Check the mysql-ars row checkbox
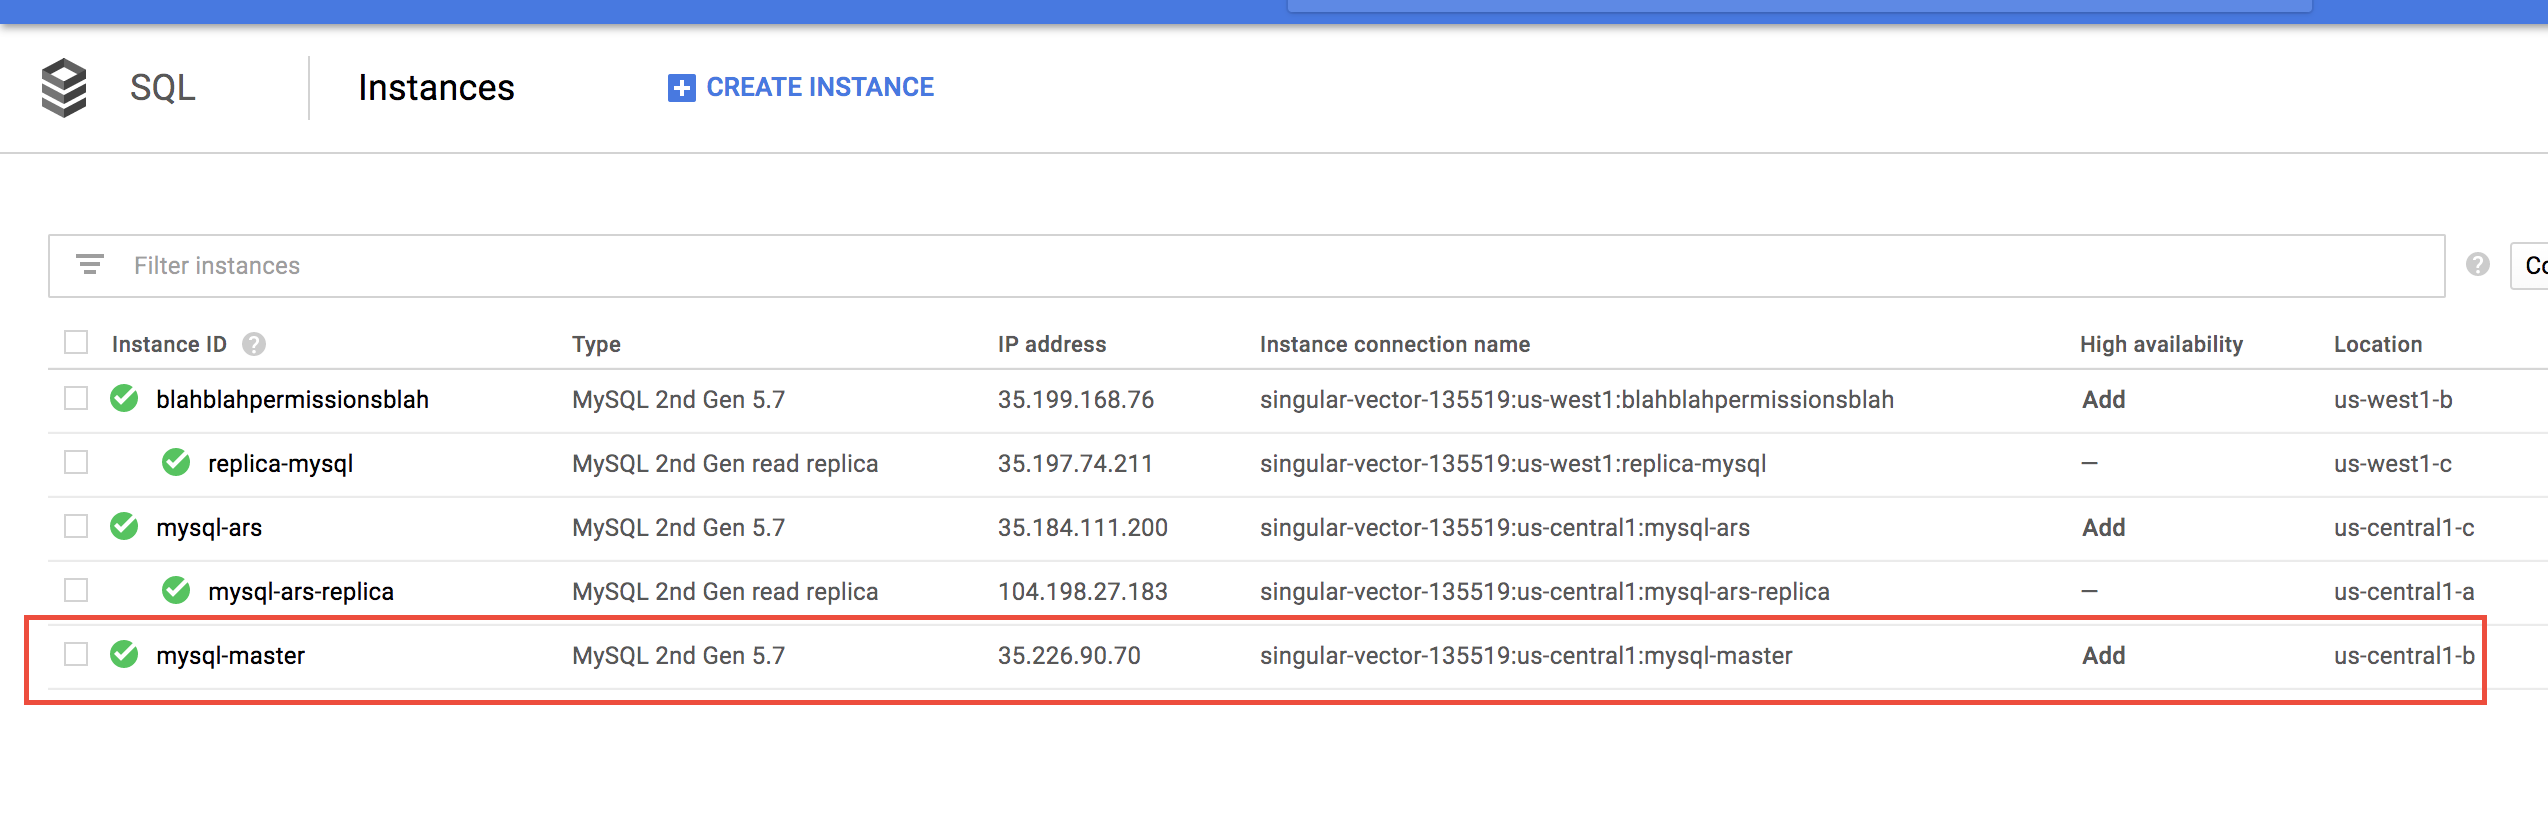This screenshot has height=820, width=2548. point(76,527)
